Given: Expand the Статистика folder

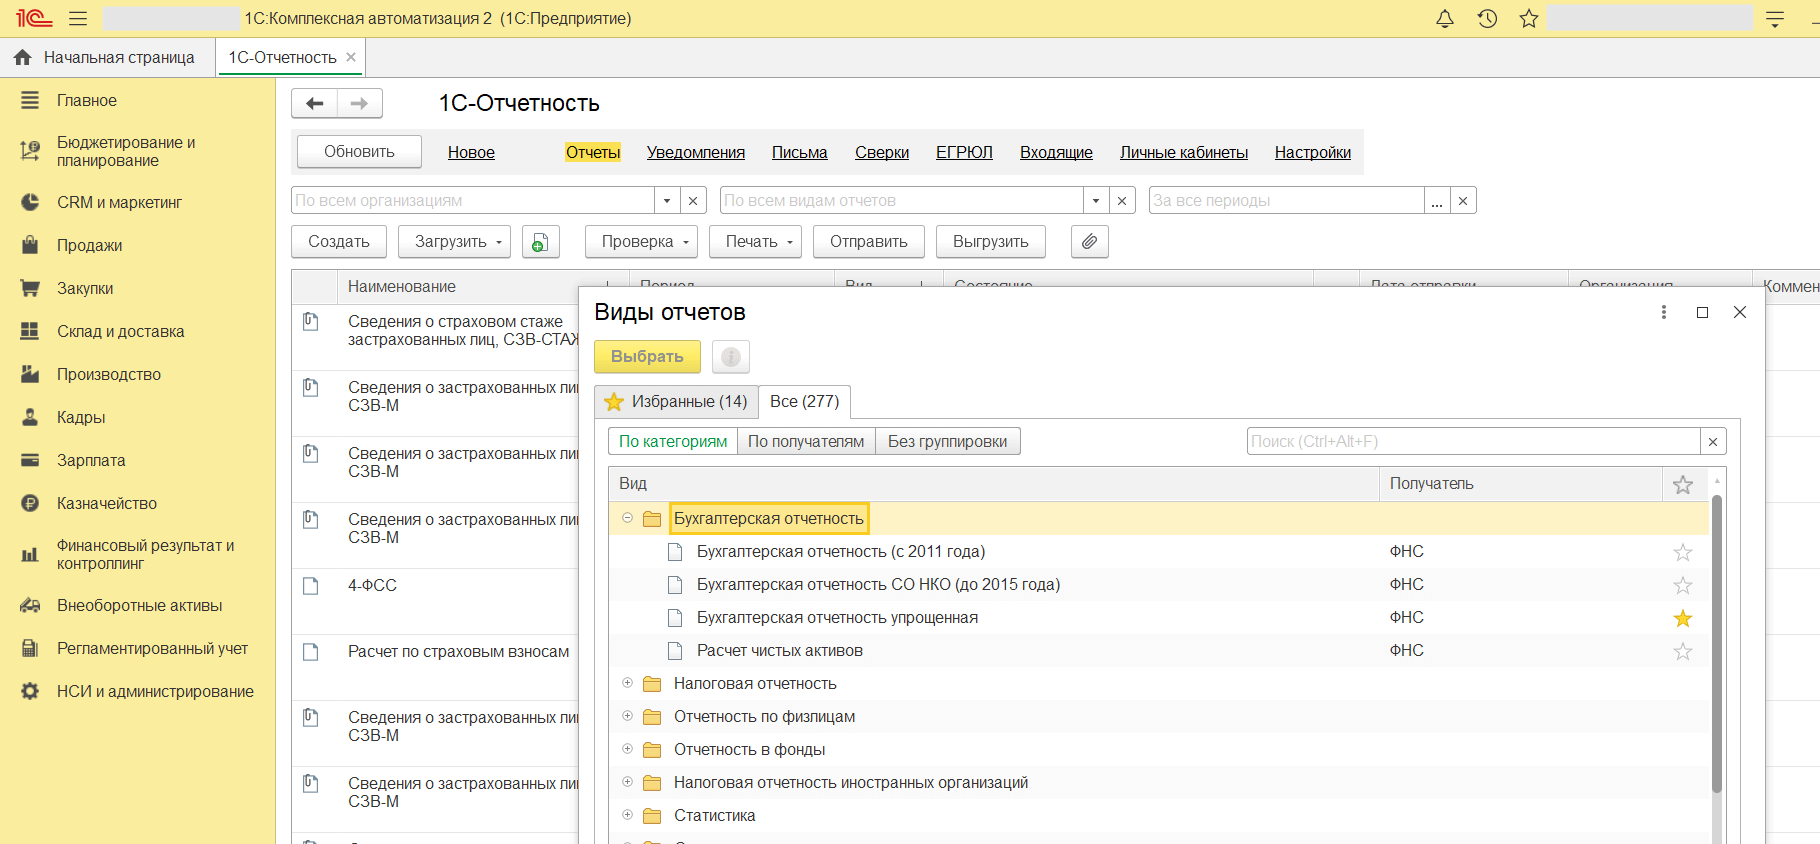Looking at the screenshot, I should click(627, 815).
